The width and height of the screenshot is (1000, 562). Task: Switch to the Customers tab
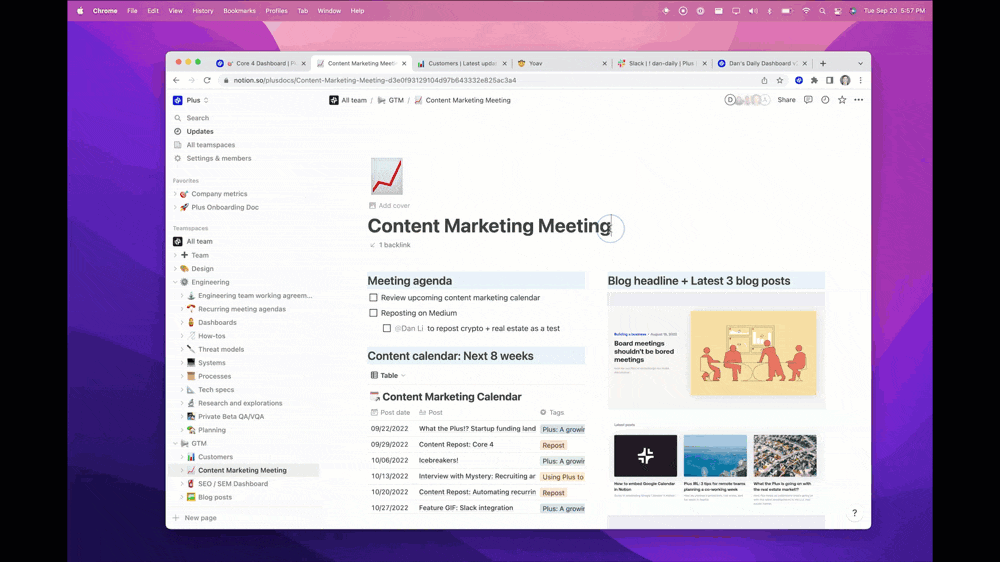[462, 63]
